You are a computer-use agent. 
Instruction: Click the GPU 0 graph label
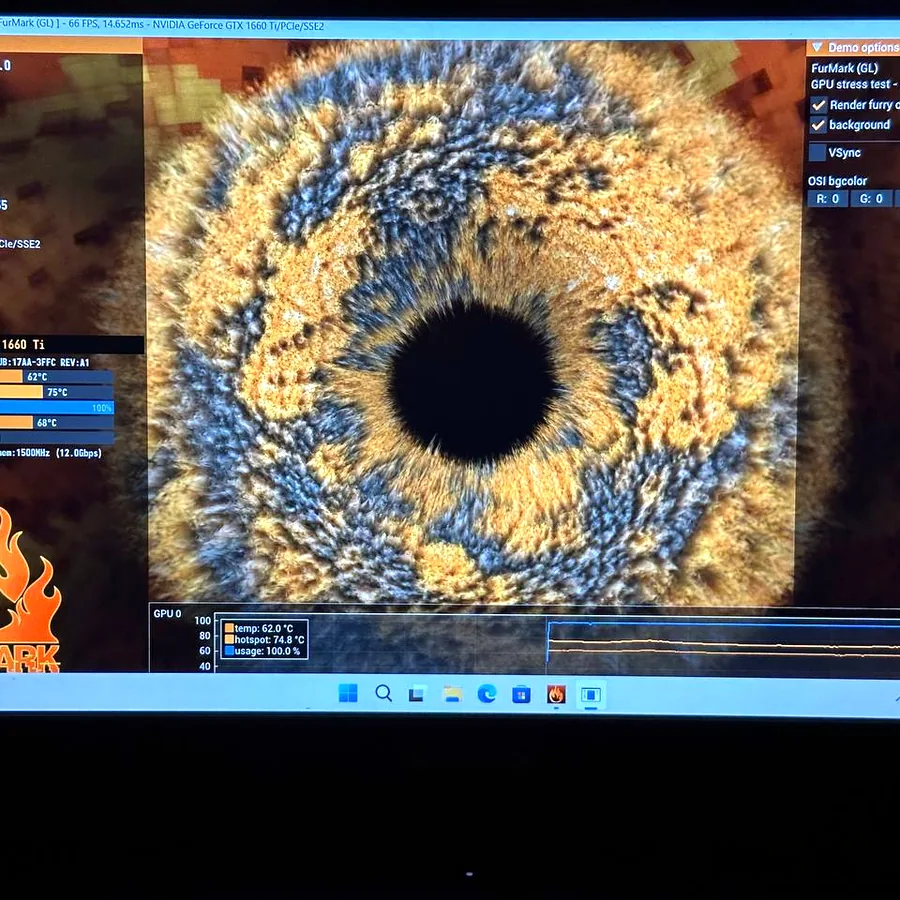(167, 614)
